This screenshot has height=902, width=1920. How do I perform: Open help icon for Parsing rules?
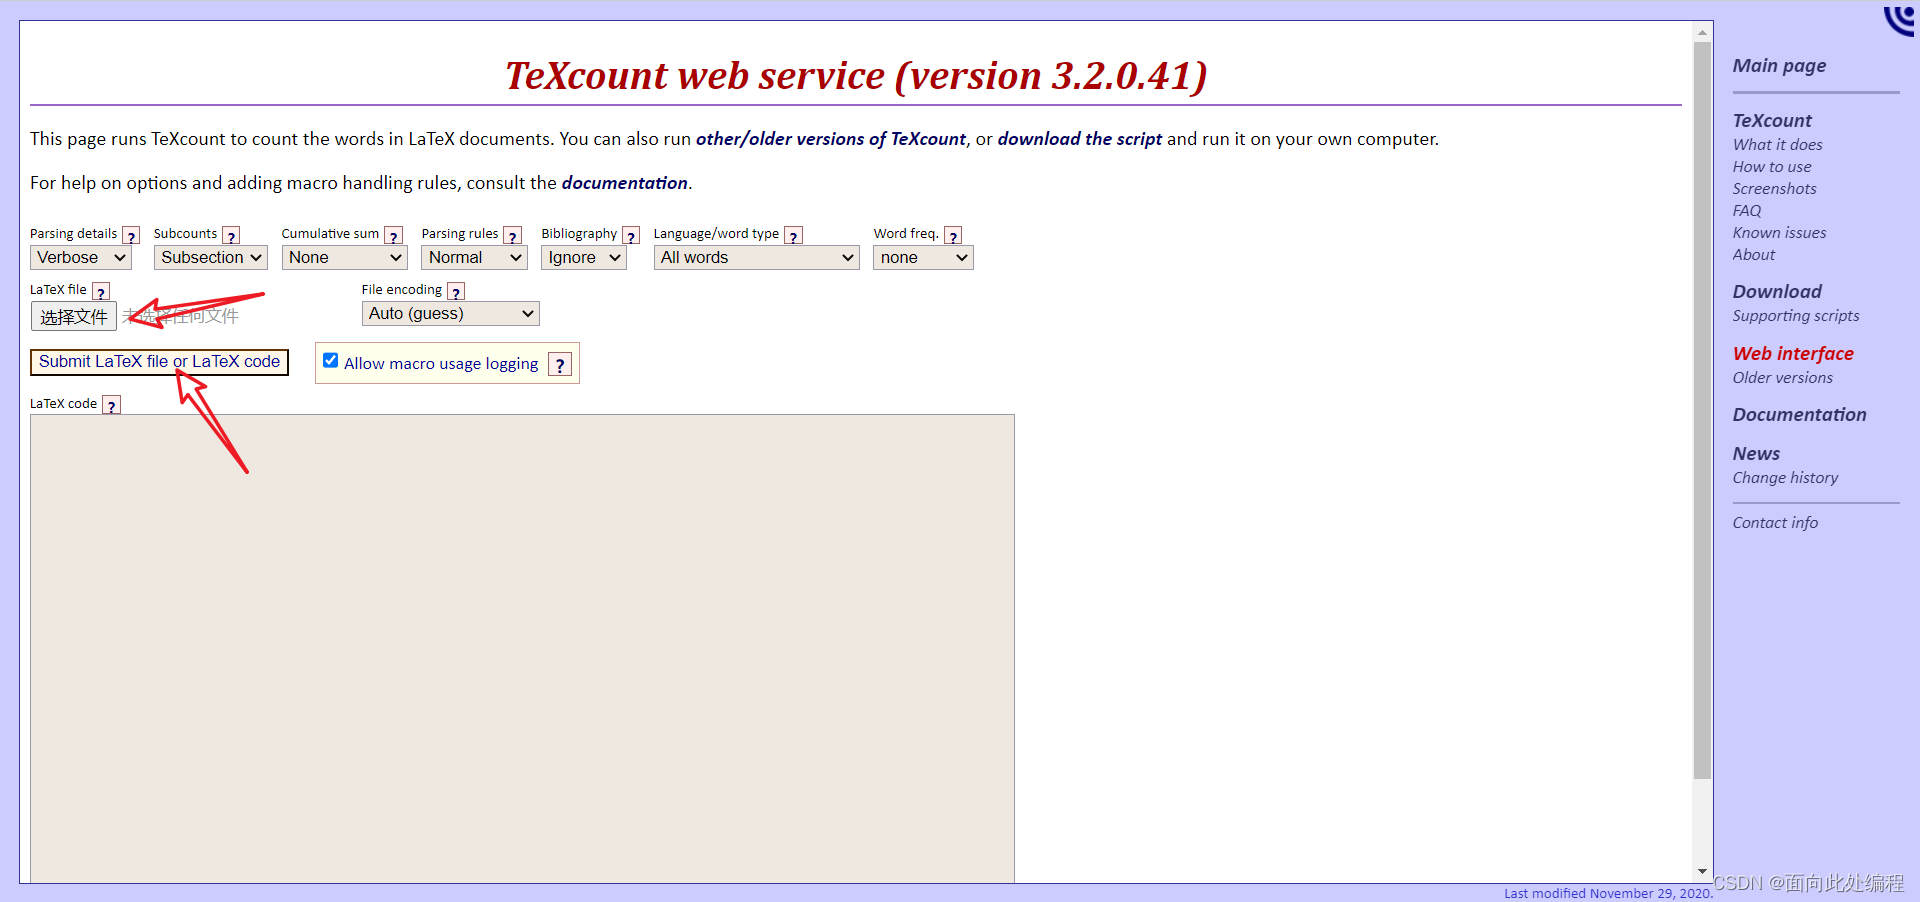[x=512, y=236]
